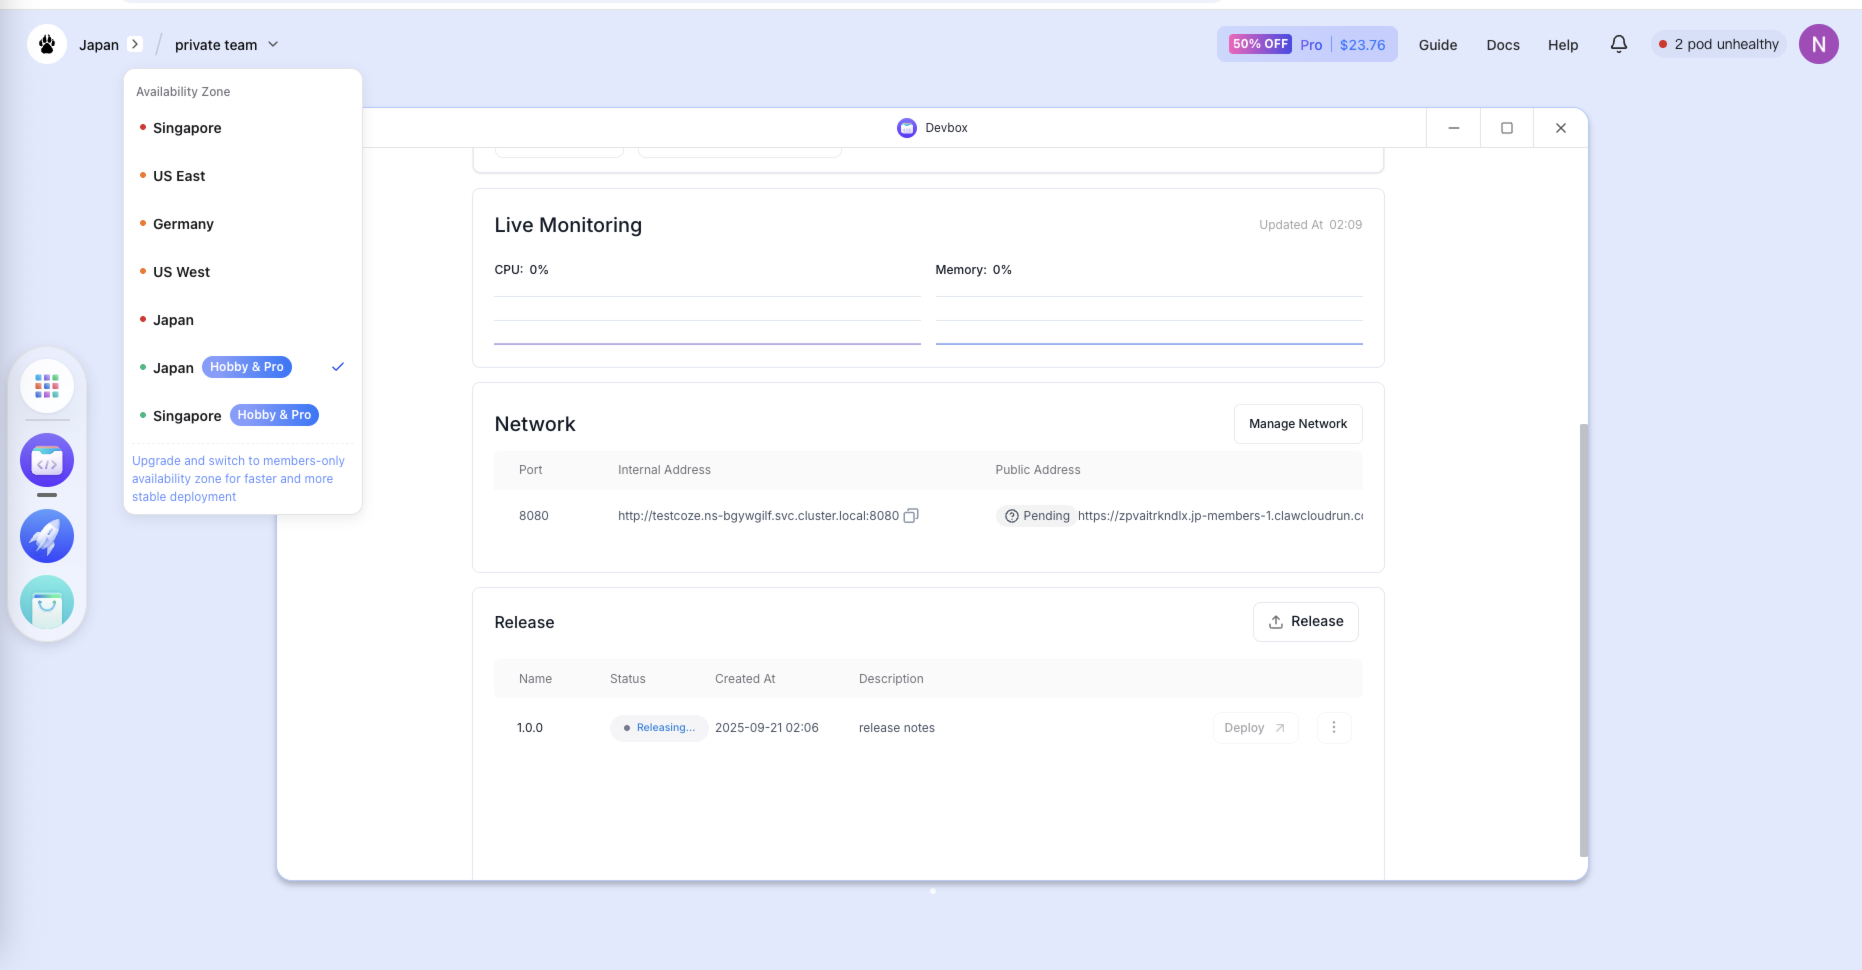Select Japan Hobby & Pro zone
This screenshot has height=970, width=1862.
(x=243, y=368)
